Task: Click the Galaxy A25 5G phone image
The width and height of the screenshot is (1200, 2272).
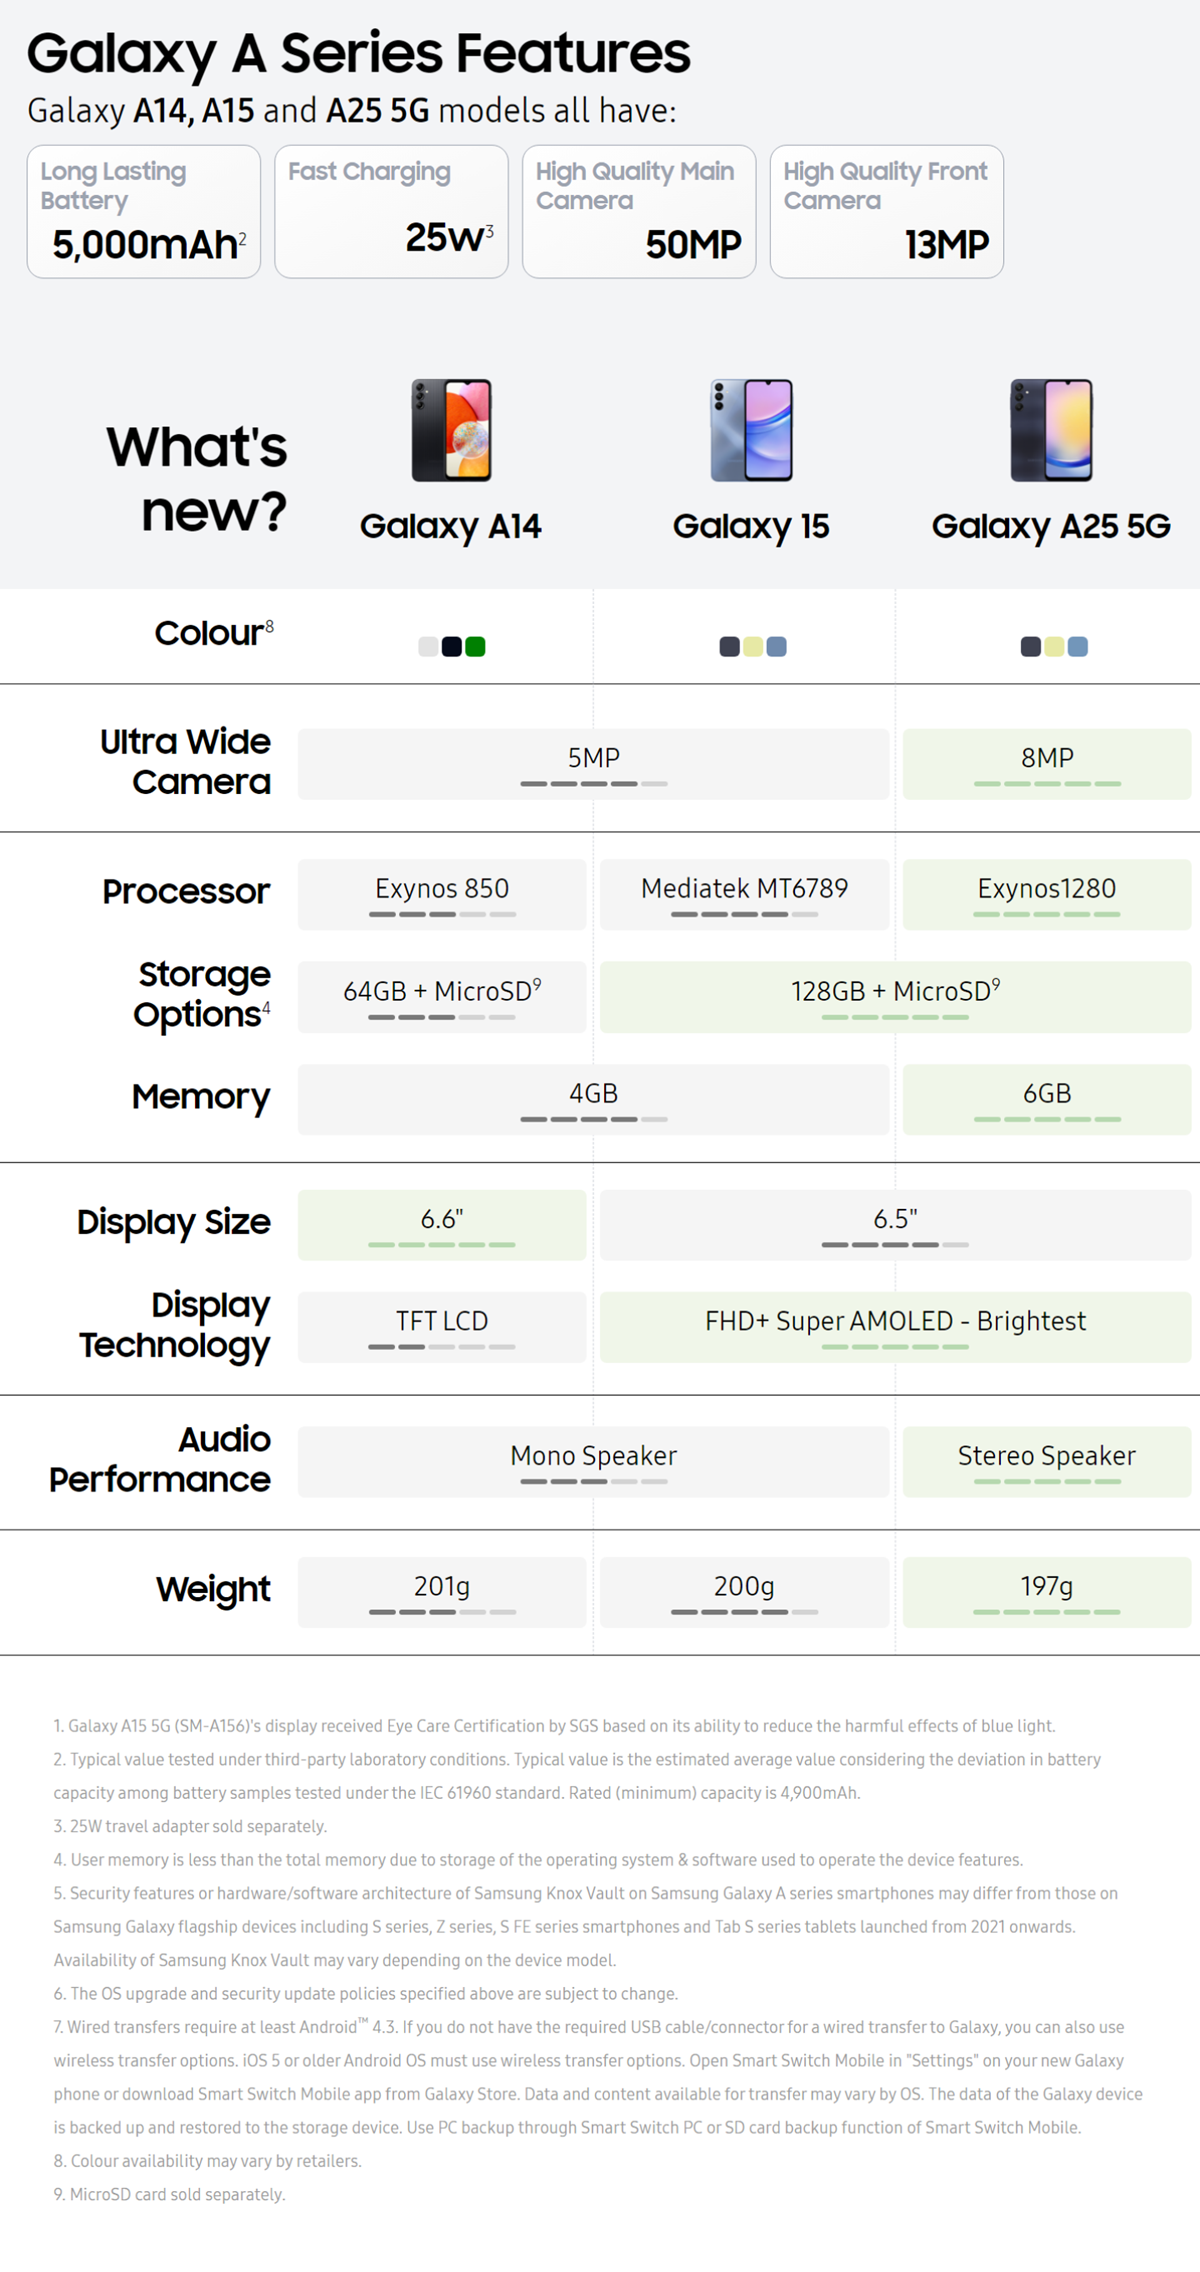Action: tap(1051, 430)
